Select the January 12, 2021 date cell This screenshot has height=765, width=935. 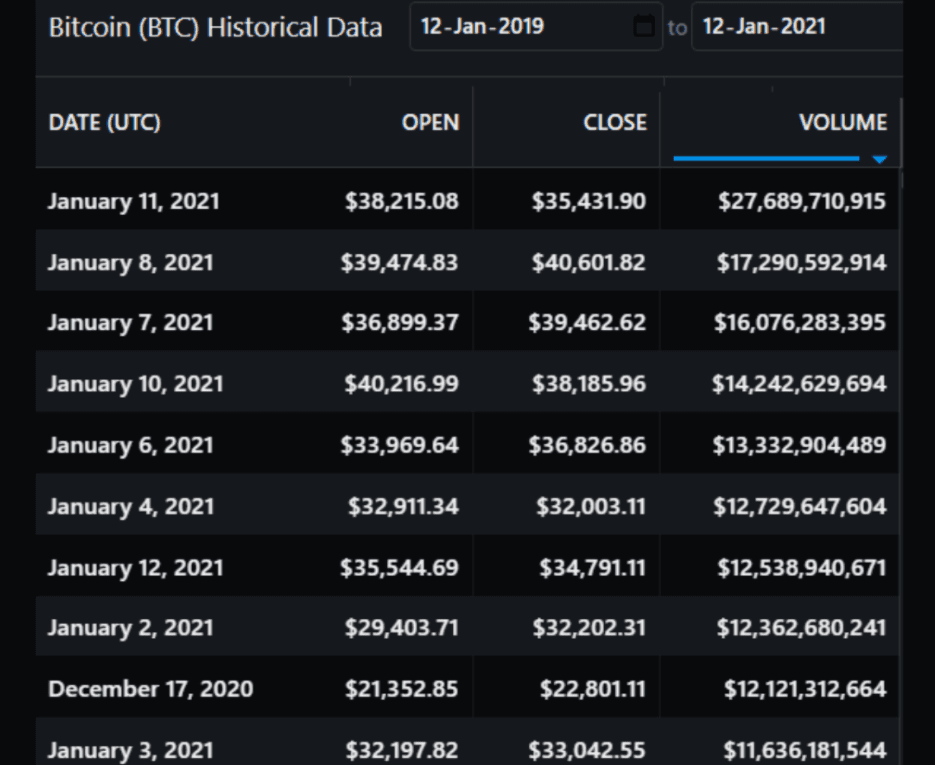(135, 567)
